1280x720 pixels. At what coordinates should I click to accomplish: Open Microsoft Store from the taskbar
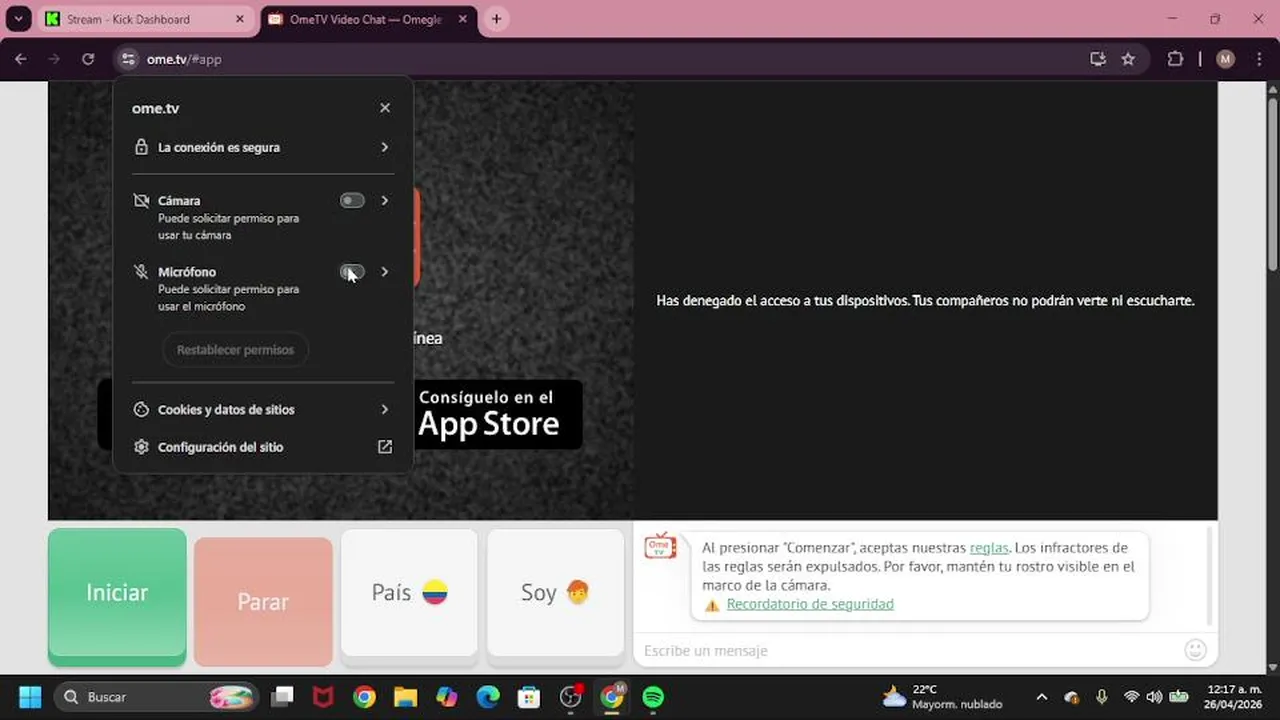[529, 697]
